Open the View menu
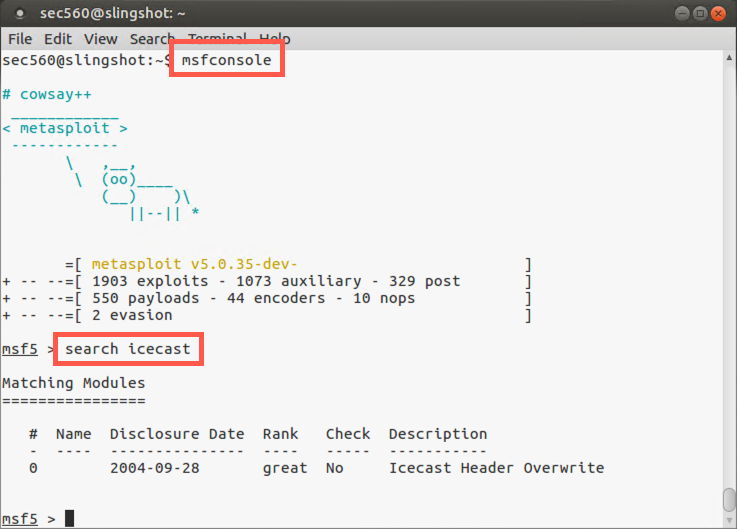 [x=101, y=39]
